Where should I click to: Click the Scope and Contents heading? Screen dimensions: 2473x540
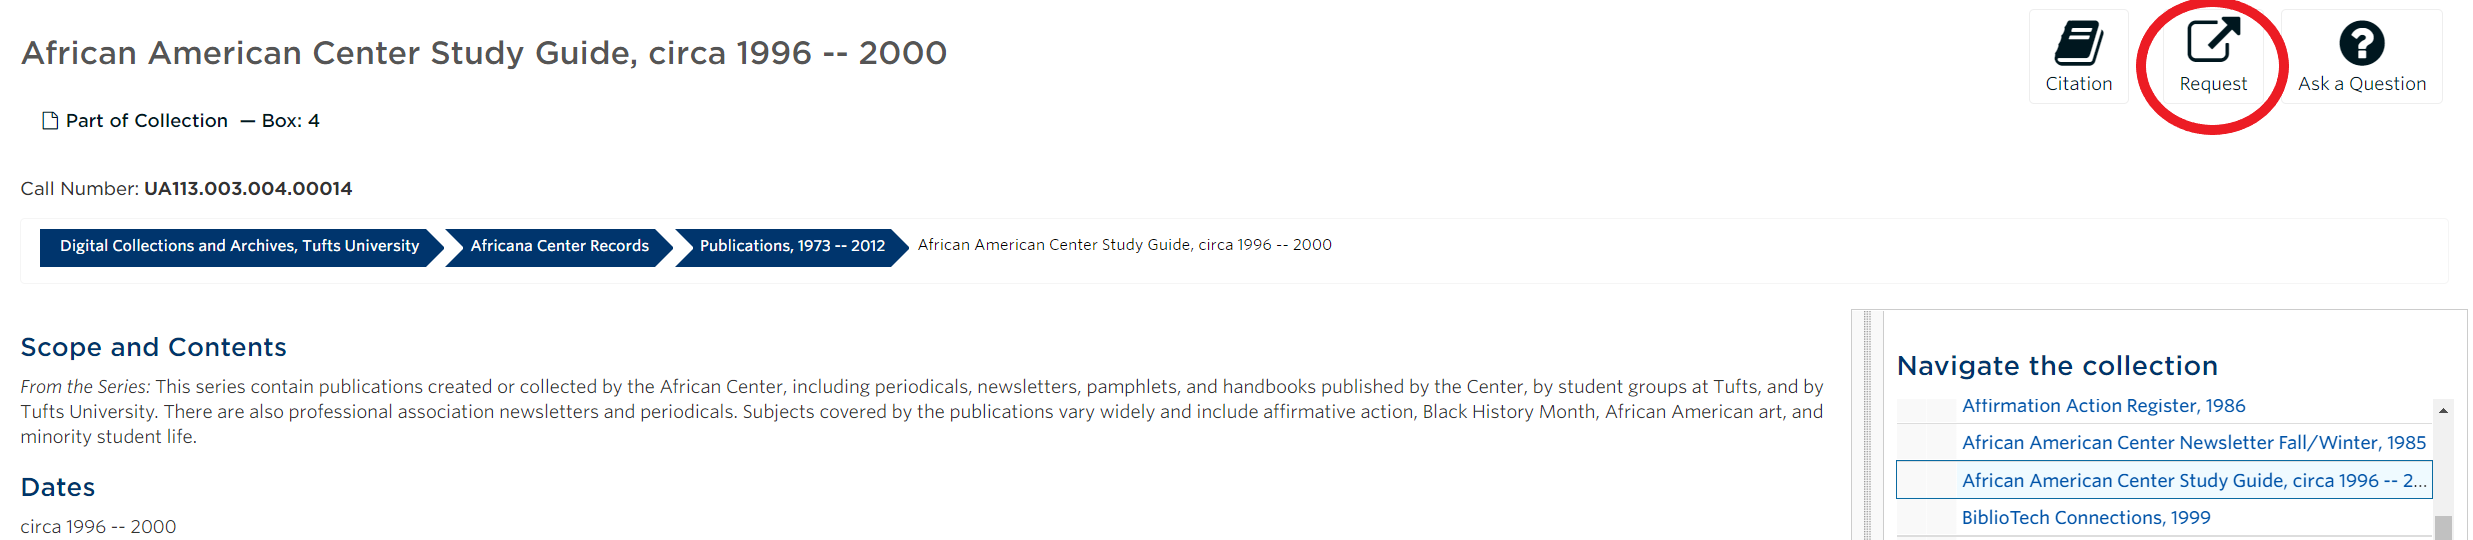154,347
